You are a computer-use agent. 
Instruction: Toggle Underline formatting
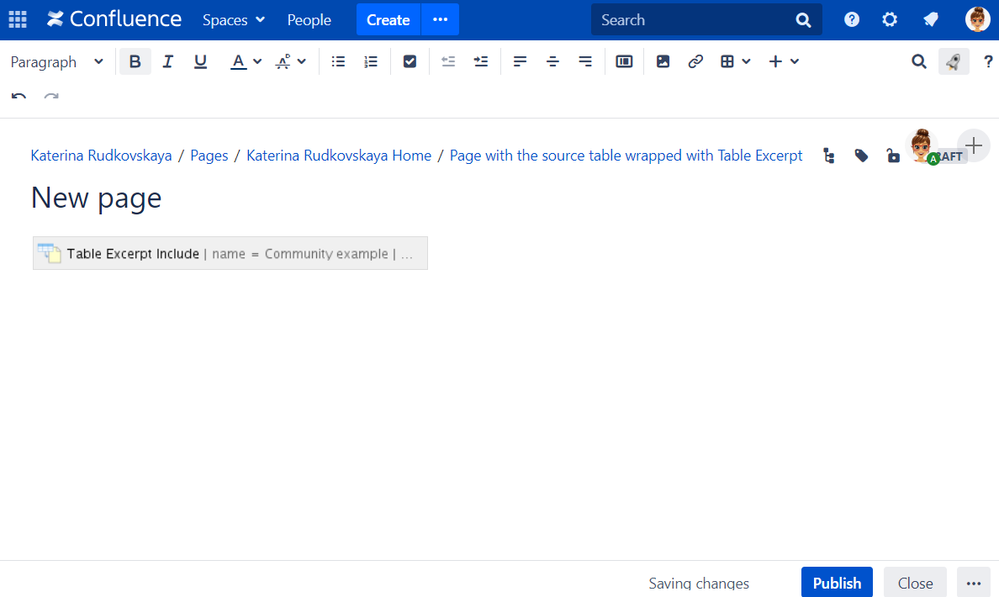click(200, 62)
